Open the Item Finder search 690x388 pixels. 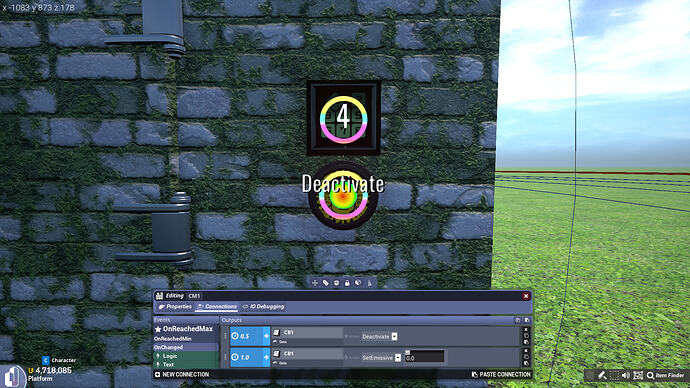665,375
